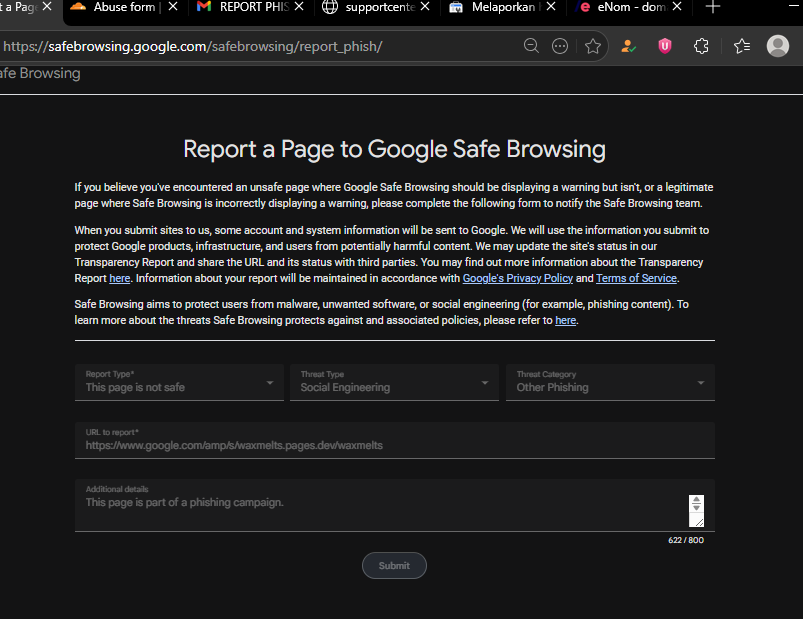Image resolution: width=803 pixels, height=619 pixels.
Task: Click the Additional details scroll stepper arrows
Action: (x=696, y=504)
